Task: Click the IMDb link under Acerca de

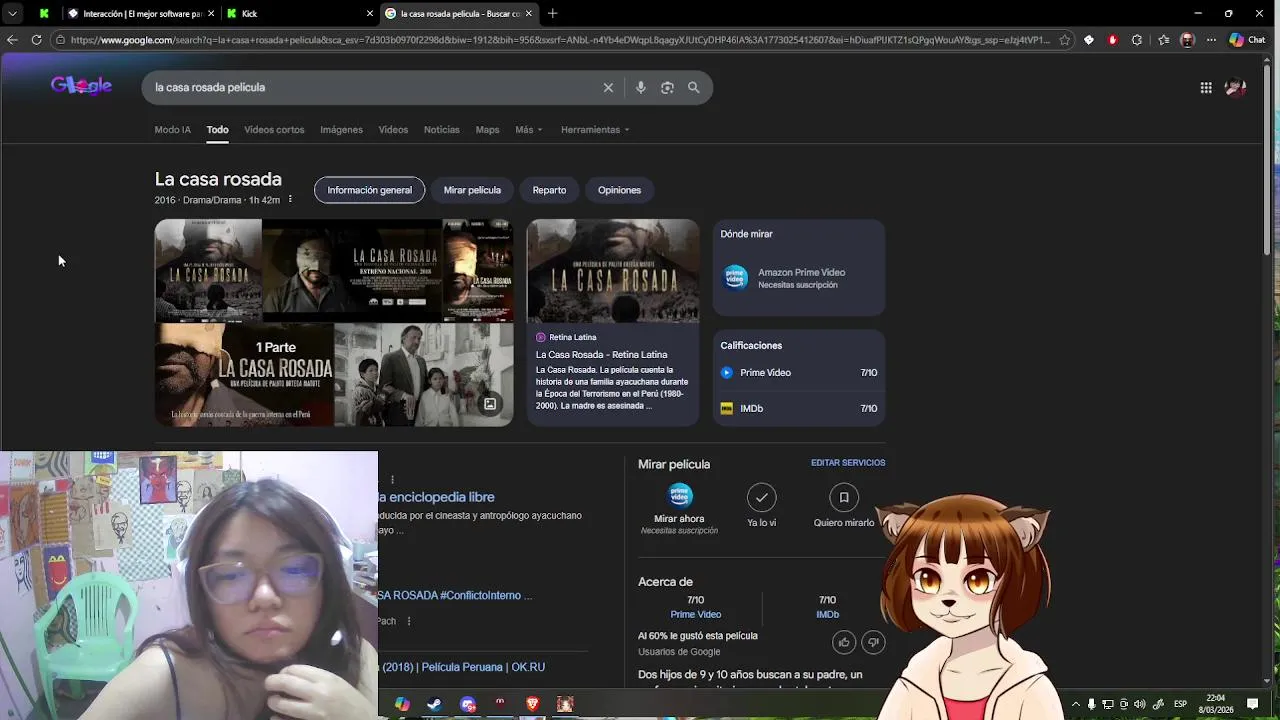Action: [x=827, y=614]
